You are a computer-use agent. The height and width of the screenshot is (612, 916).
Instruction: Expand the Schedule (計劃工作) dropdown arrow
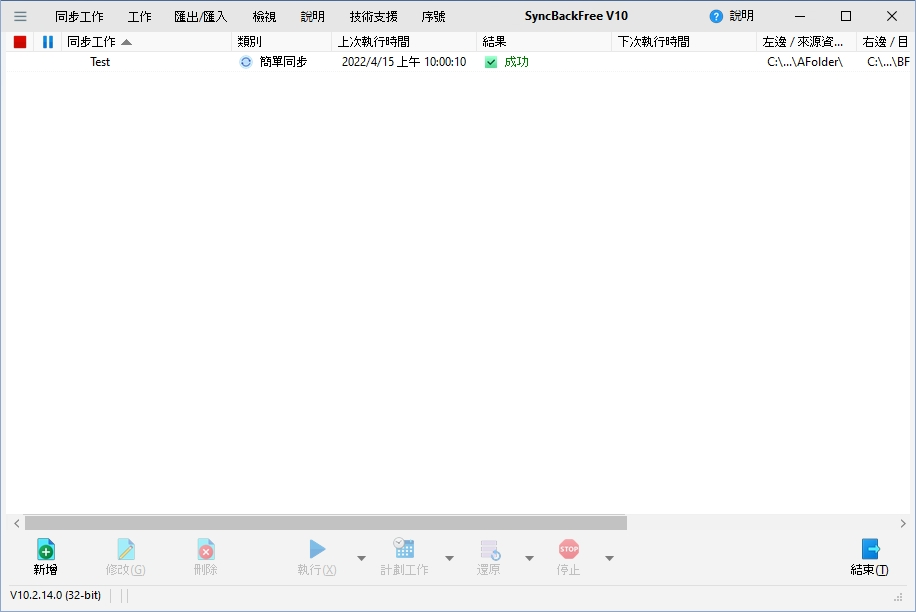(449, 558)
